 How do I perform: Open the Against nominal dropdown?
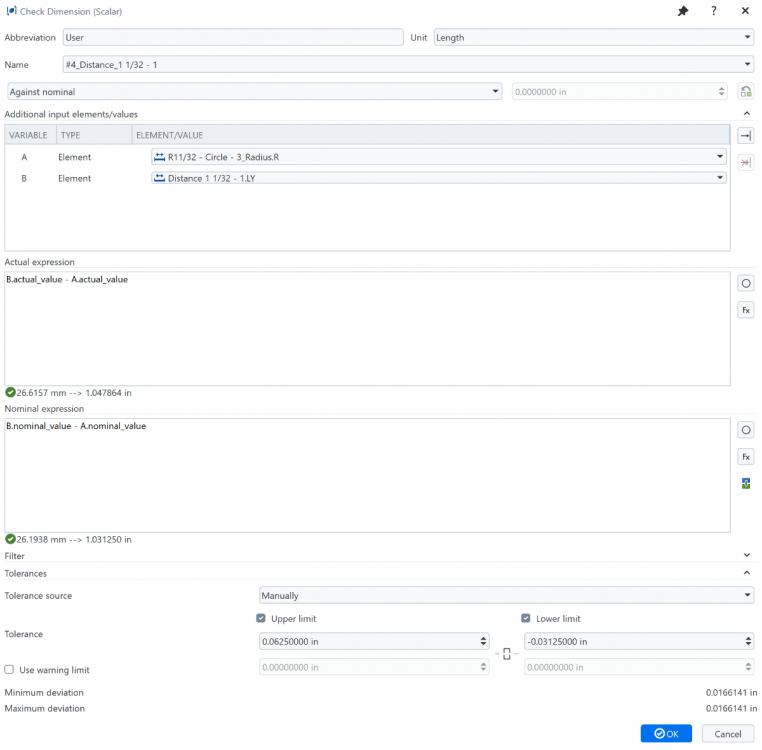pos(254,92)
